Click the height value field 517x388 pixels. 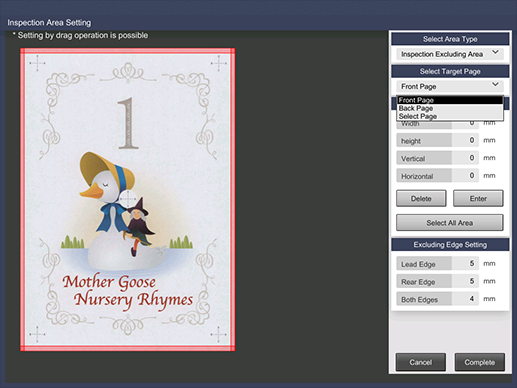[x=465, y=140]
